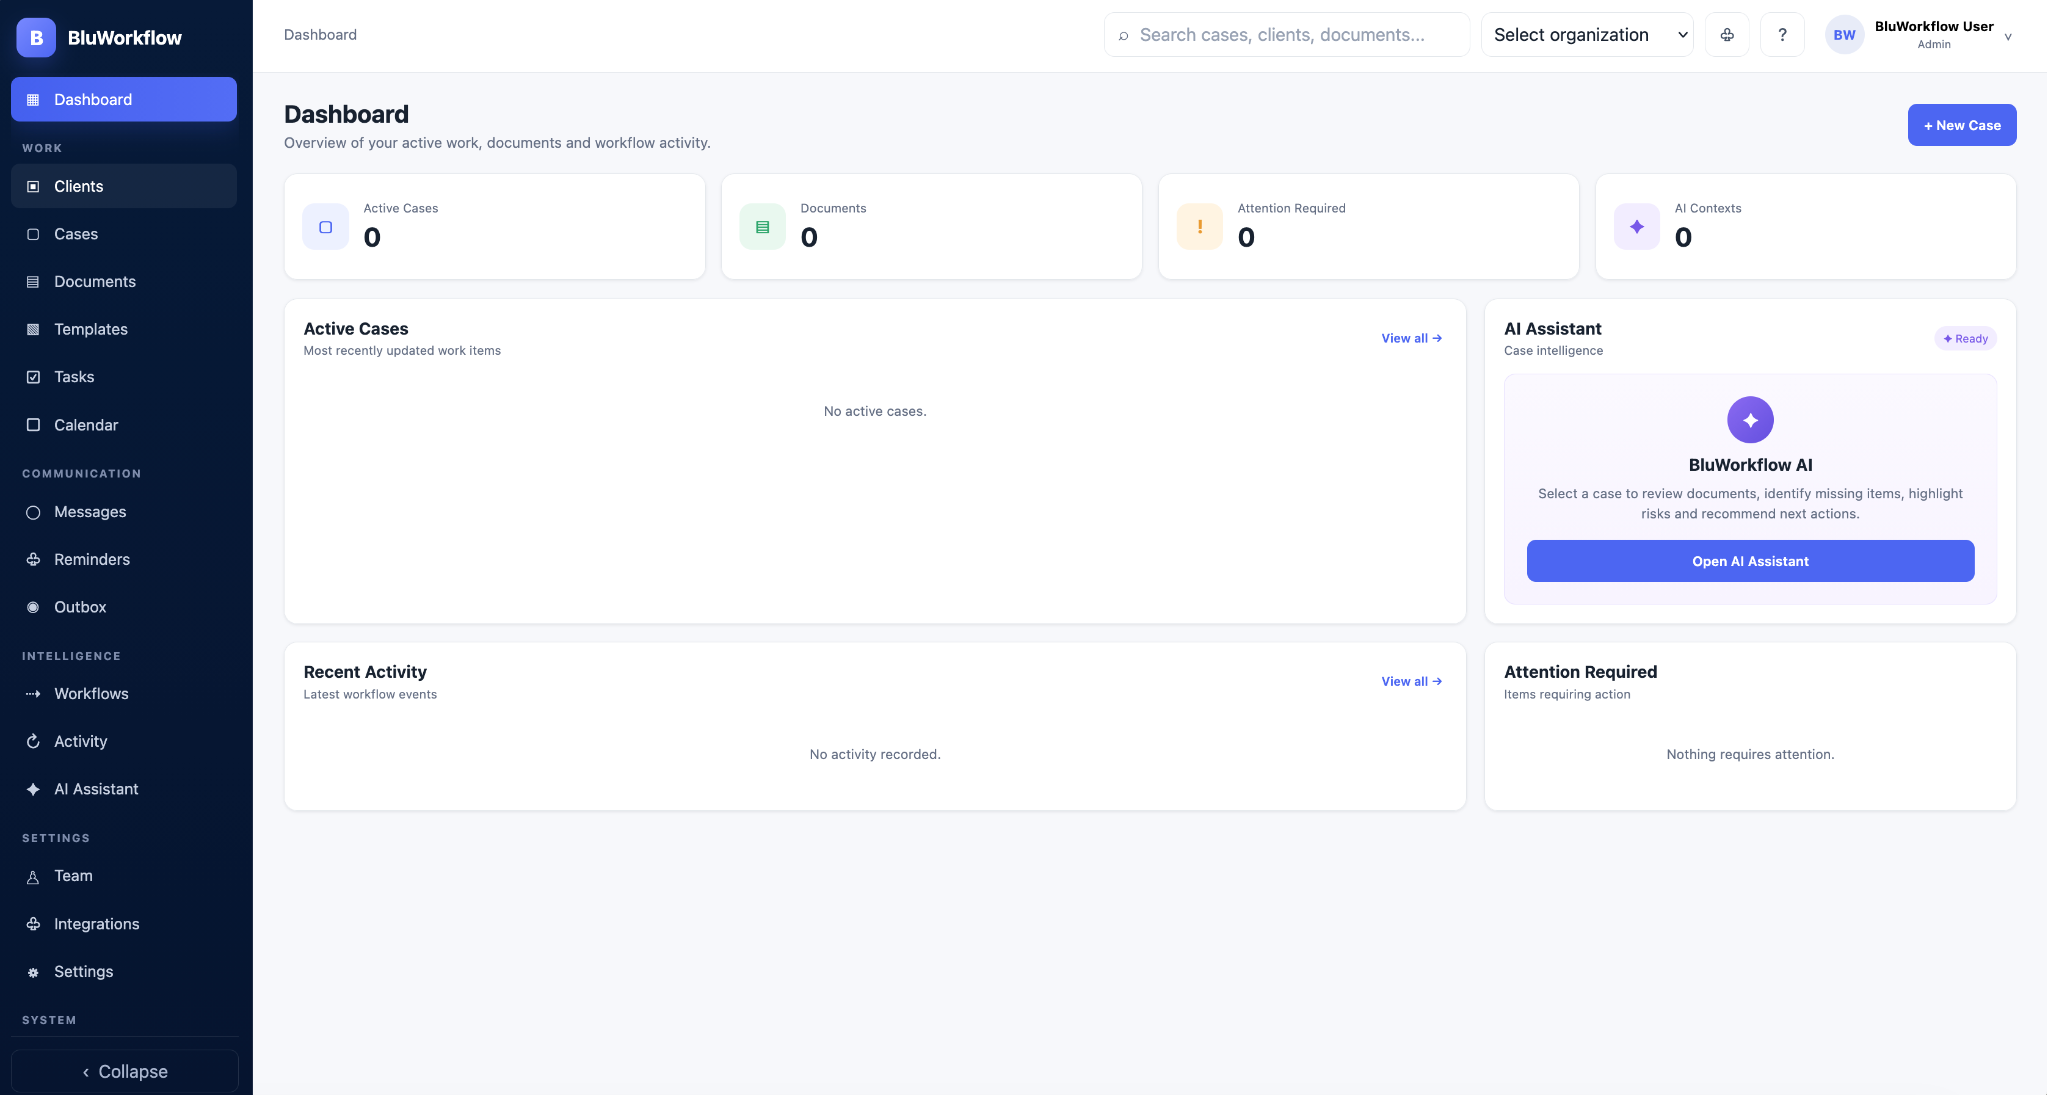Click the BluWorkflow logo icon
2047x1095 pixels.
point(36,38)
